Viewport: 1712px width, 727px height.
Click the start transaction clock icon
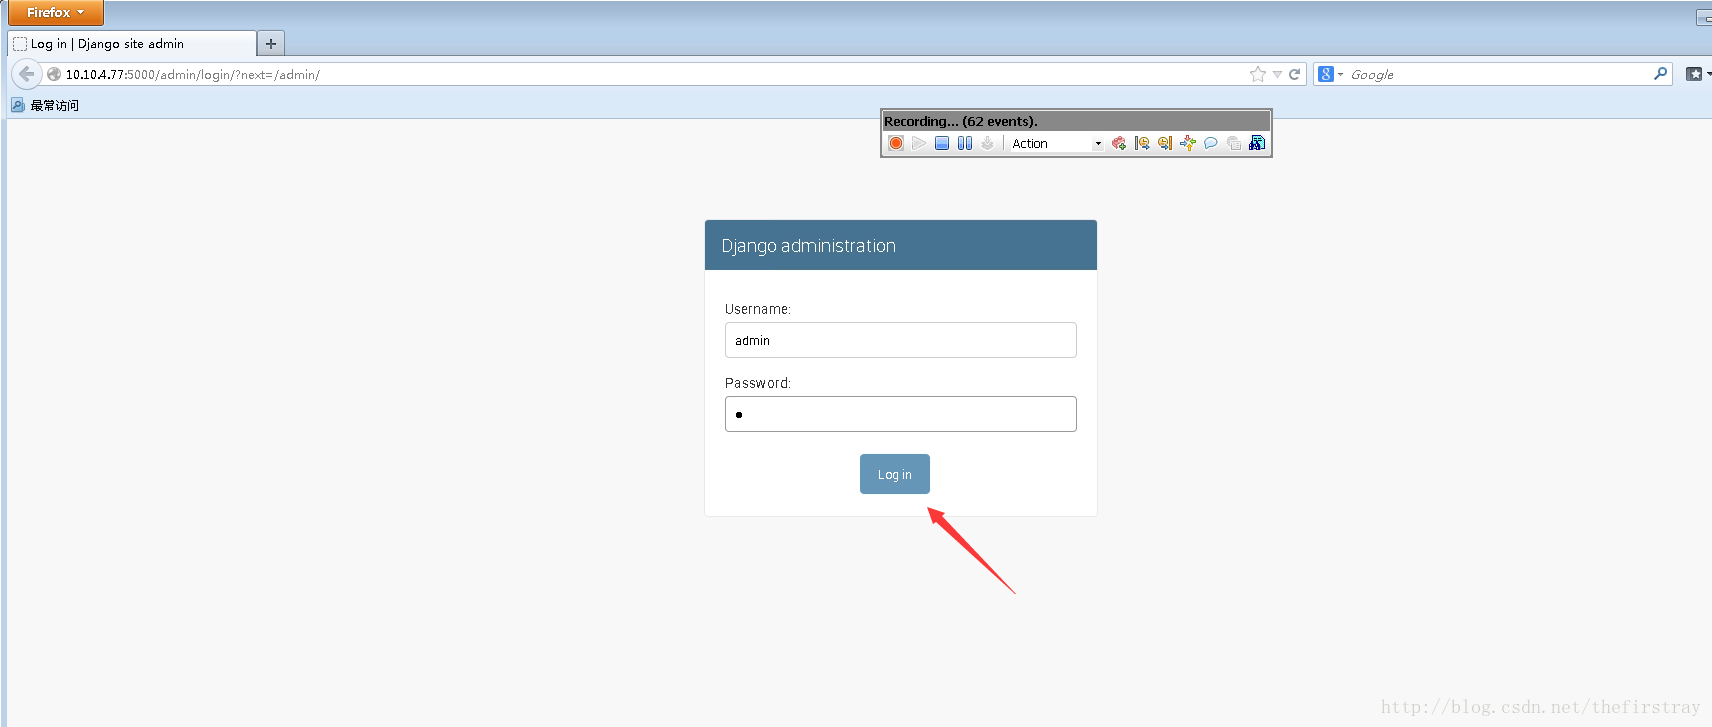click(x=1142, y=143)
